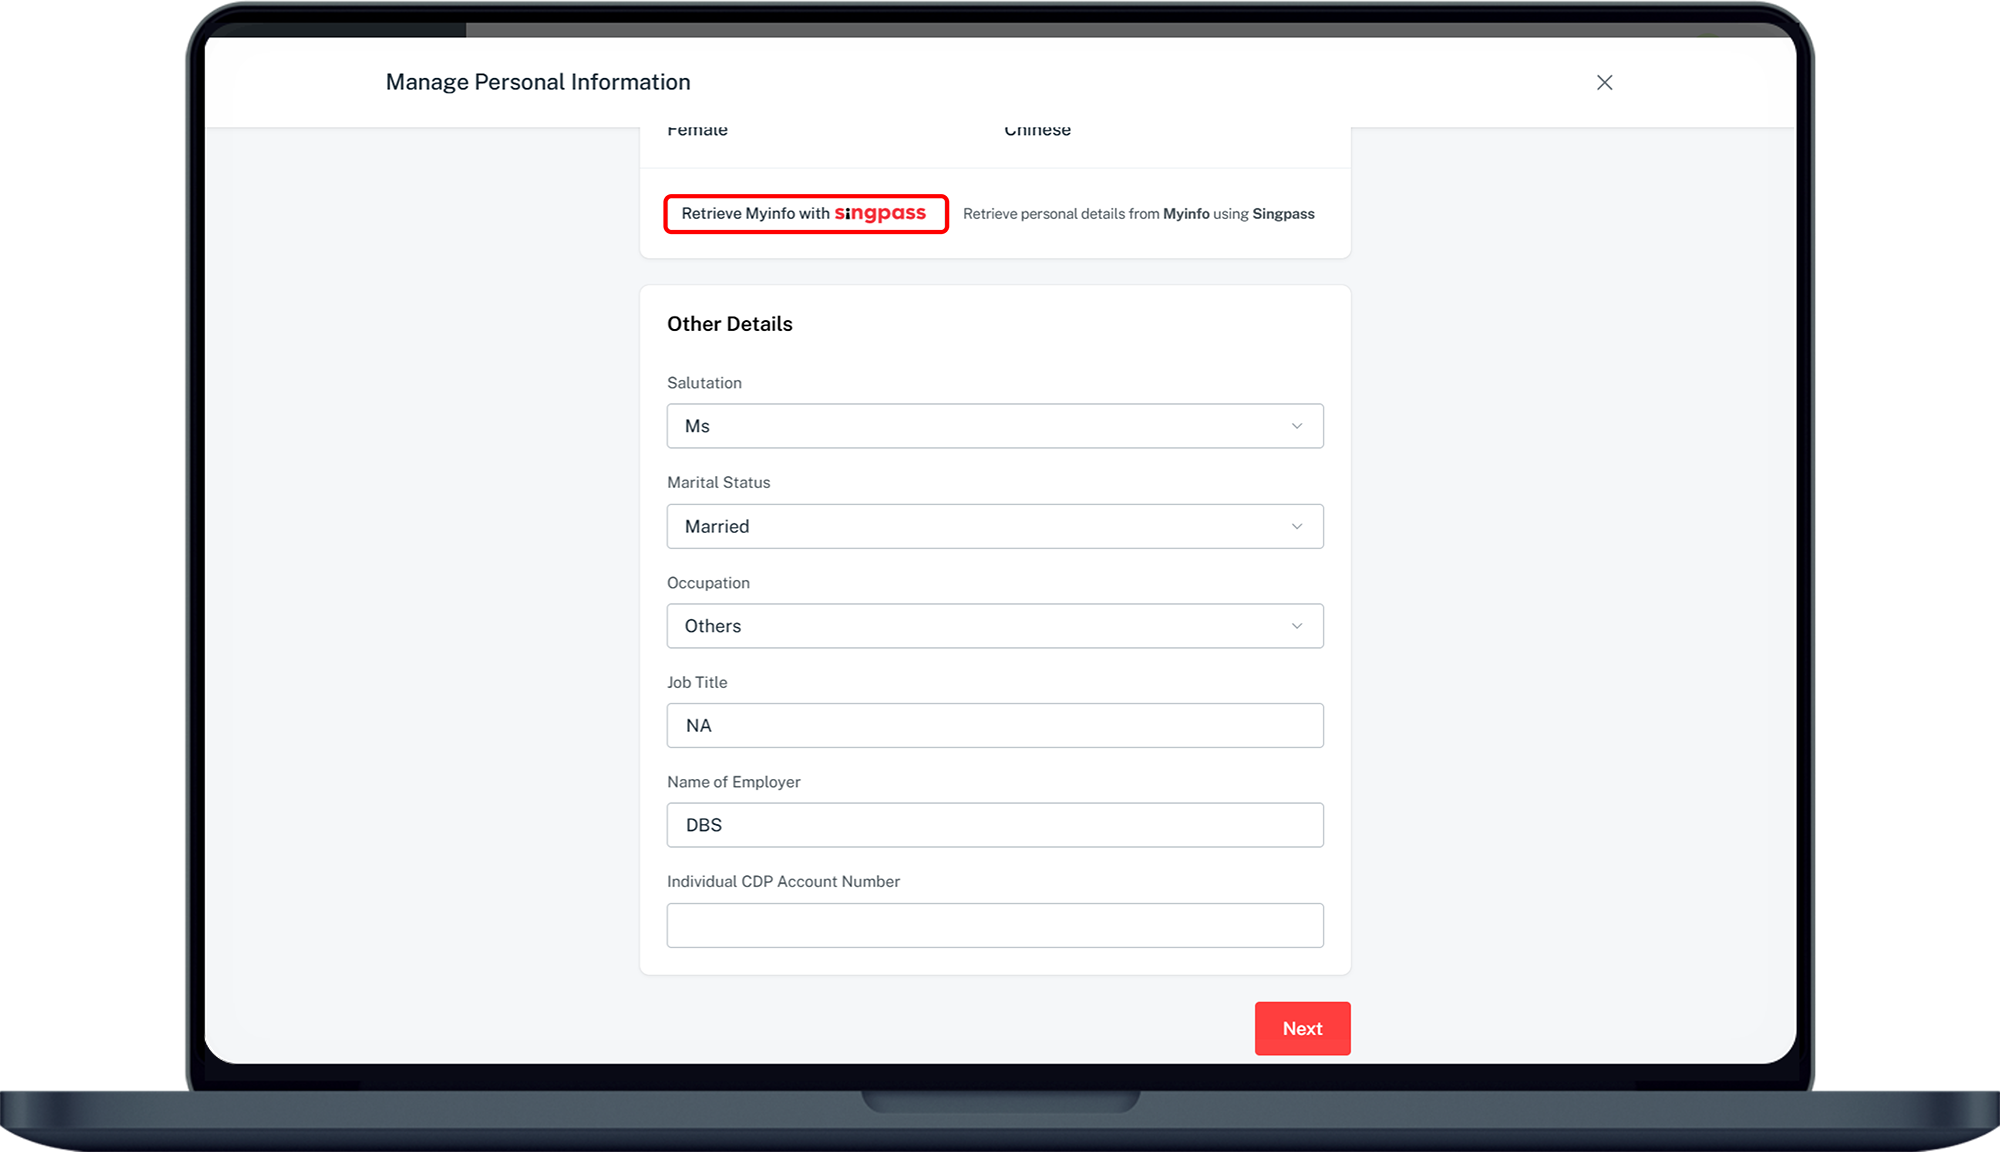Click the close X icon on dialog

tap(1604, 82)
